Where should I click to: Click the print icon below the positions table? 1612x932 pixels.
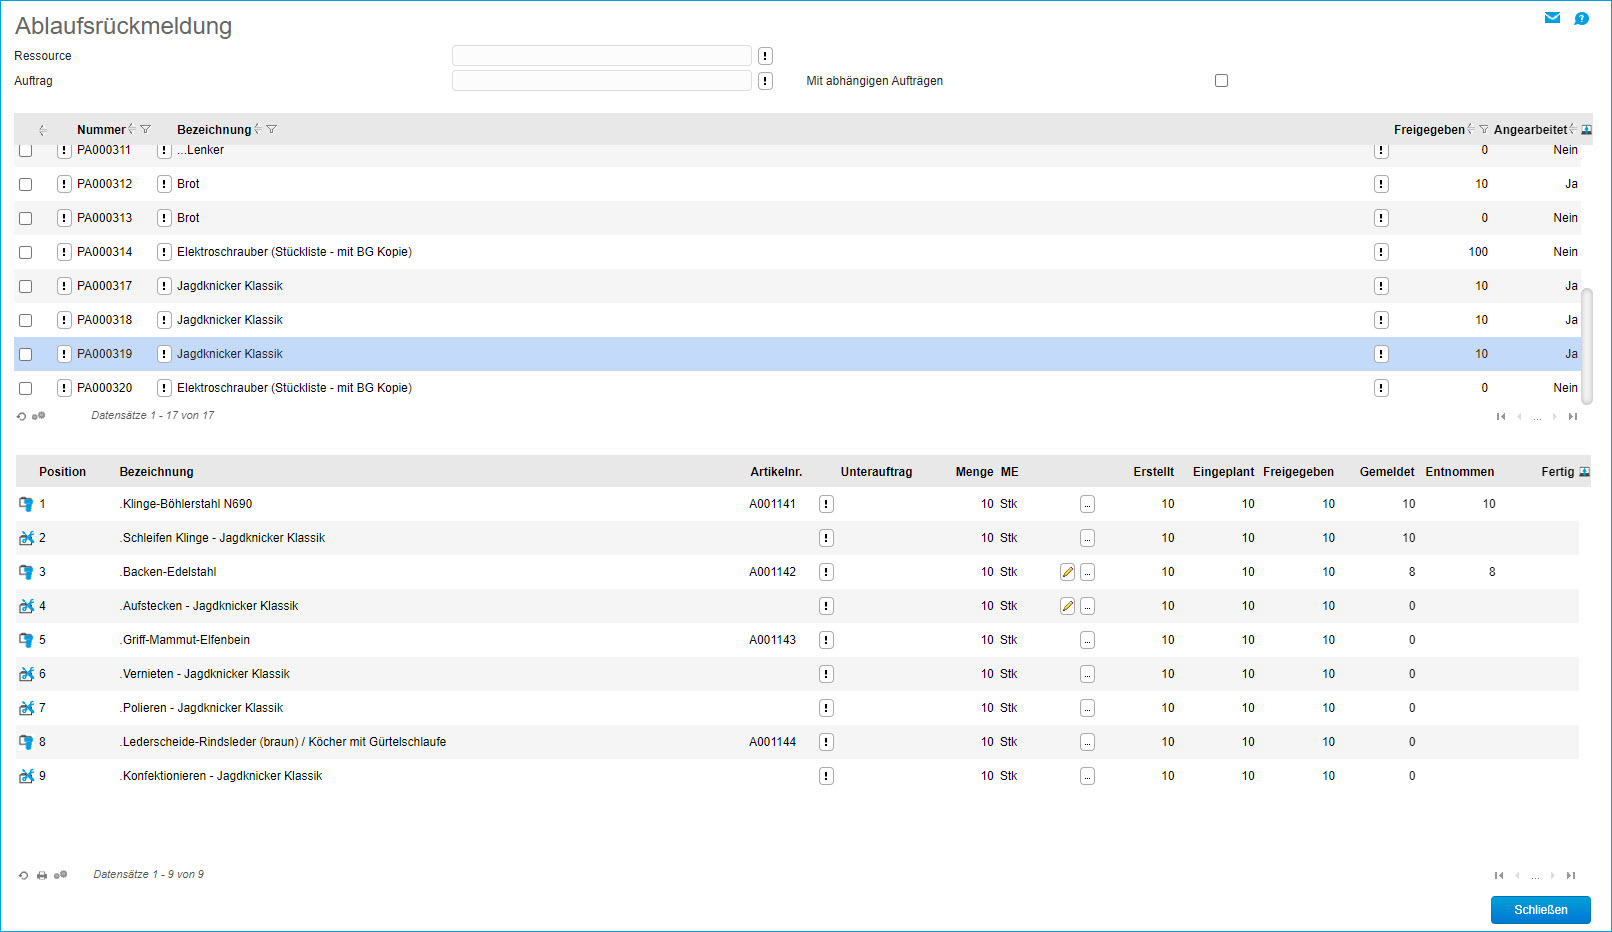coord(42,875)
